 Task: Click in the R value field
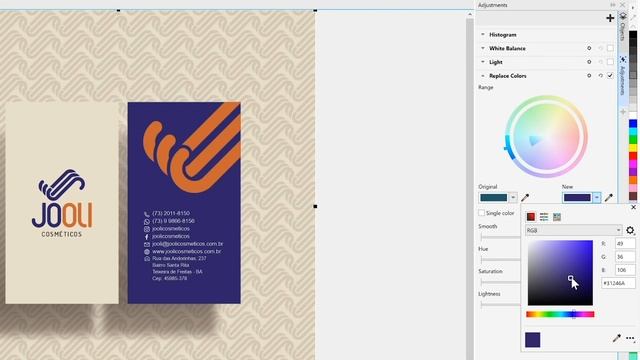tap(625, 243)
